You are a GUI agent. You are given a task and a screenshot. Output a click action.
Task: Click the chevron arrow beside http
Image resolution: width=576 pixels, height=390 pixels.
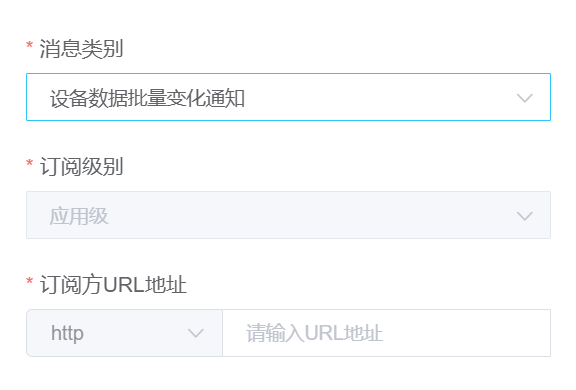(195, 333)
